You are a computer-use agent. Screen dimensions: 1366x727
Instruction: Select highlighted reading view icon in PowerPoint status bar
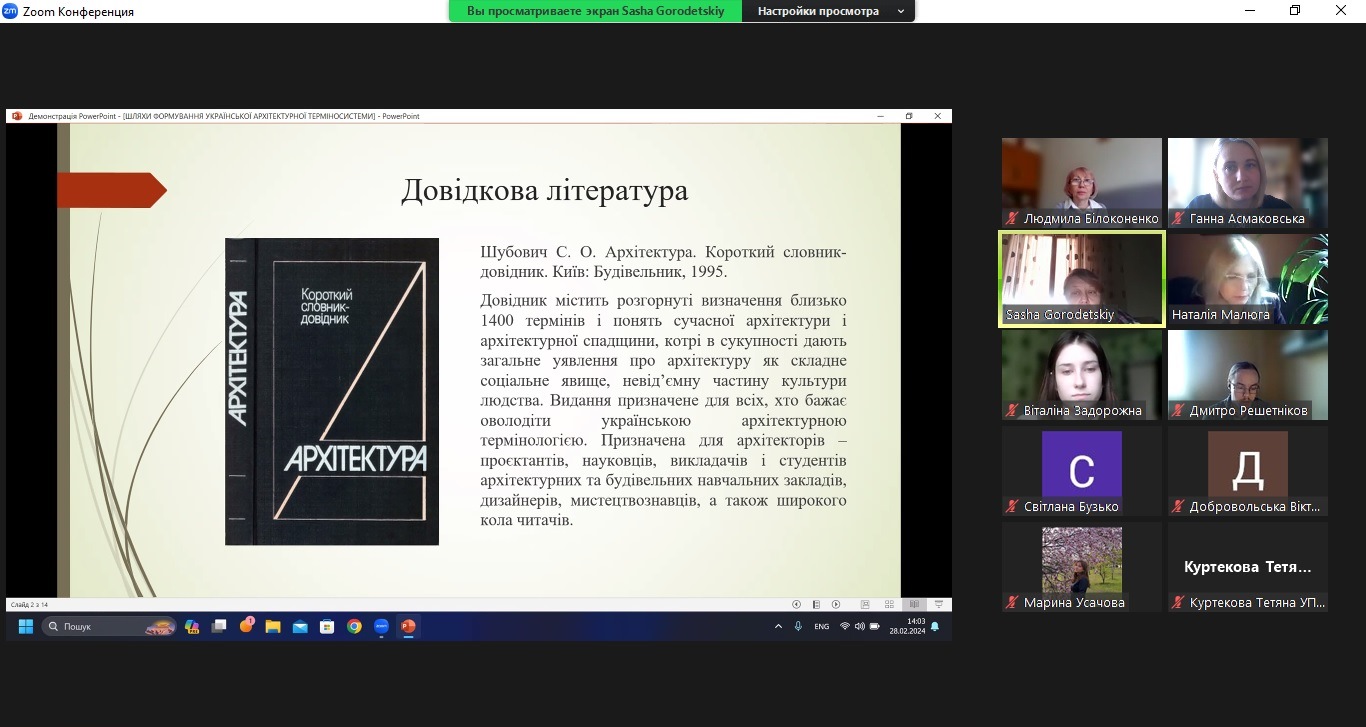click(x=913, y=604)
